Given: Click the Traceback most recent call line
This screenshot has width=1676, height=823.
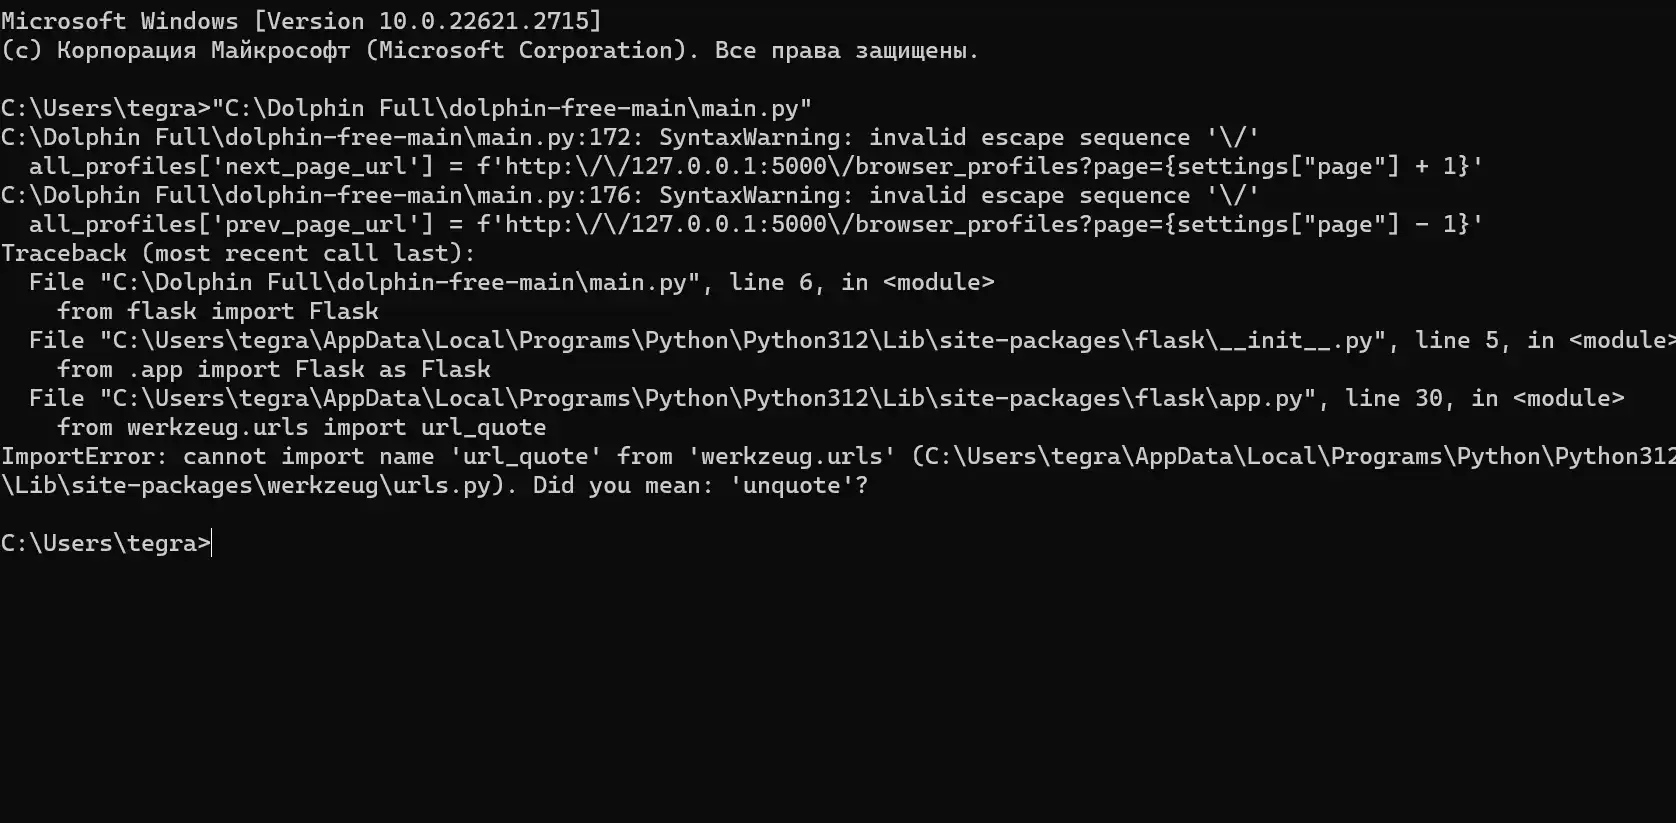Looking at the screenshot, I should (x=238, y=253).
